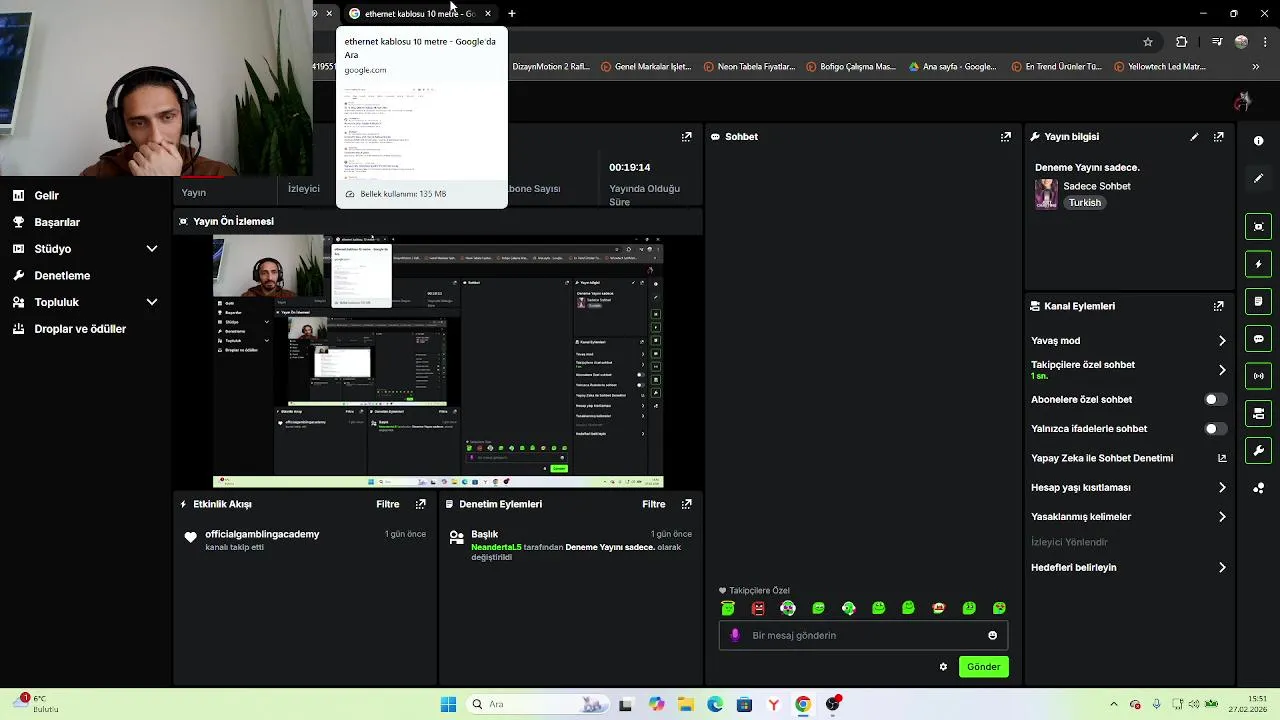The height and width of the screenshot is (720, 1280).
Task: Insert the angel halo green emote
Action: tap(728, 608)
